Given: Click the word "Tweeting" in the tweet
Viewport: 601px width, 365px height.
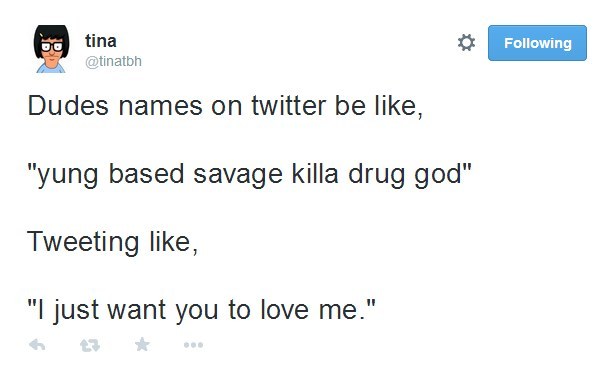Looking at the screenshot, I should [83, 244].
